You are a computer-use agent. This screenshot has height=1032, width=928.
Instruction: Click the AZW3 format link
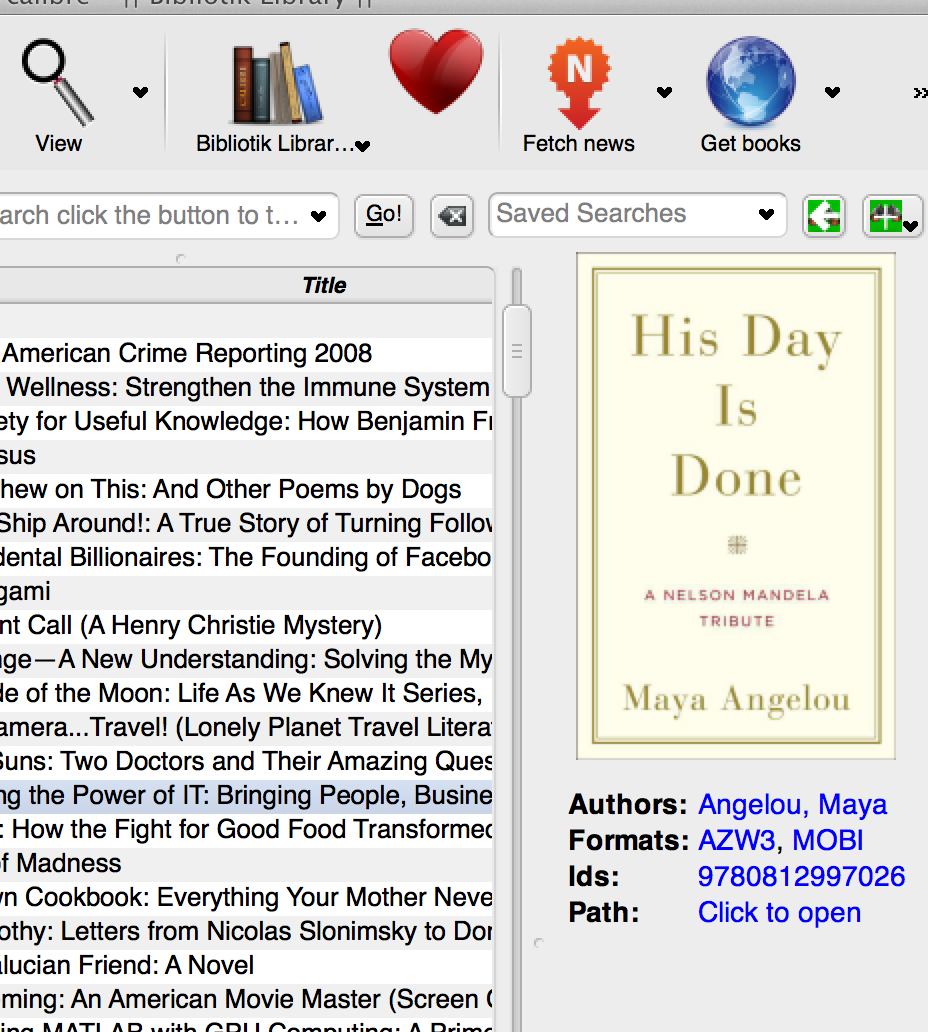tap(736, 840)
